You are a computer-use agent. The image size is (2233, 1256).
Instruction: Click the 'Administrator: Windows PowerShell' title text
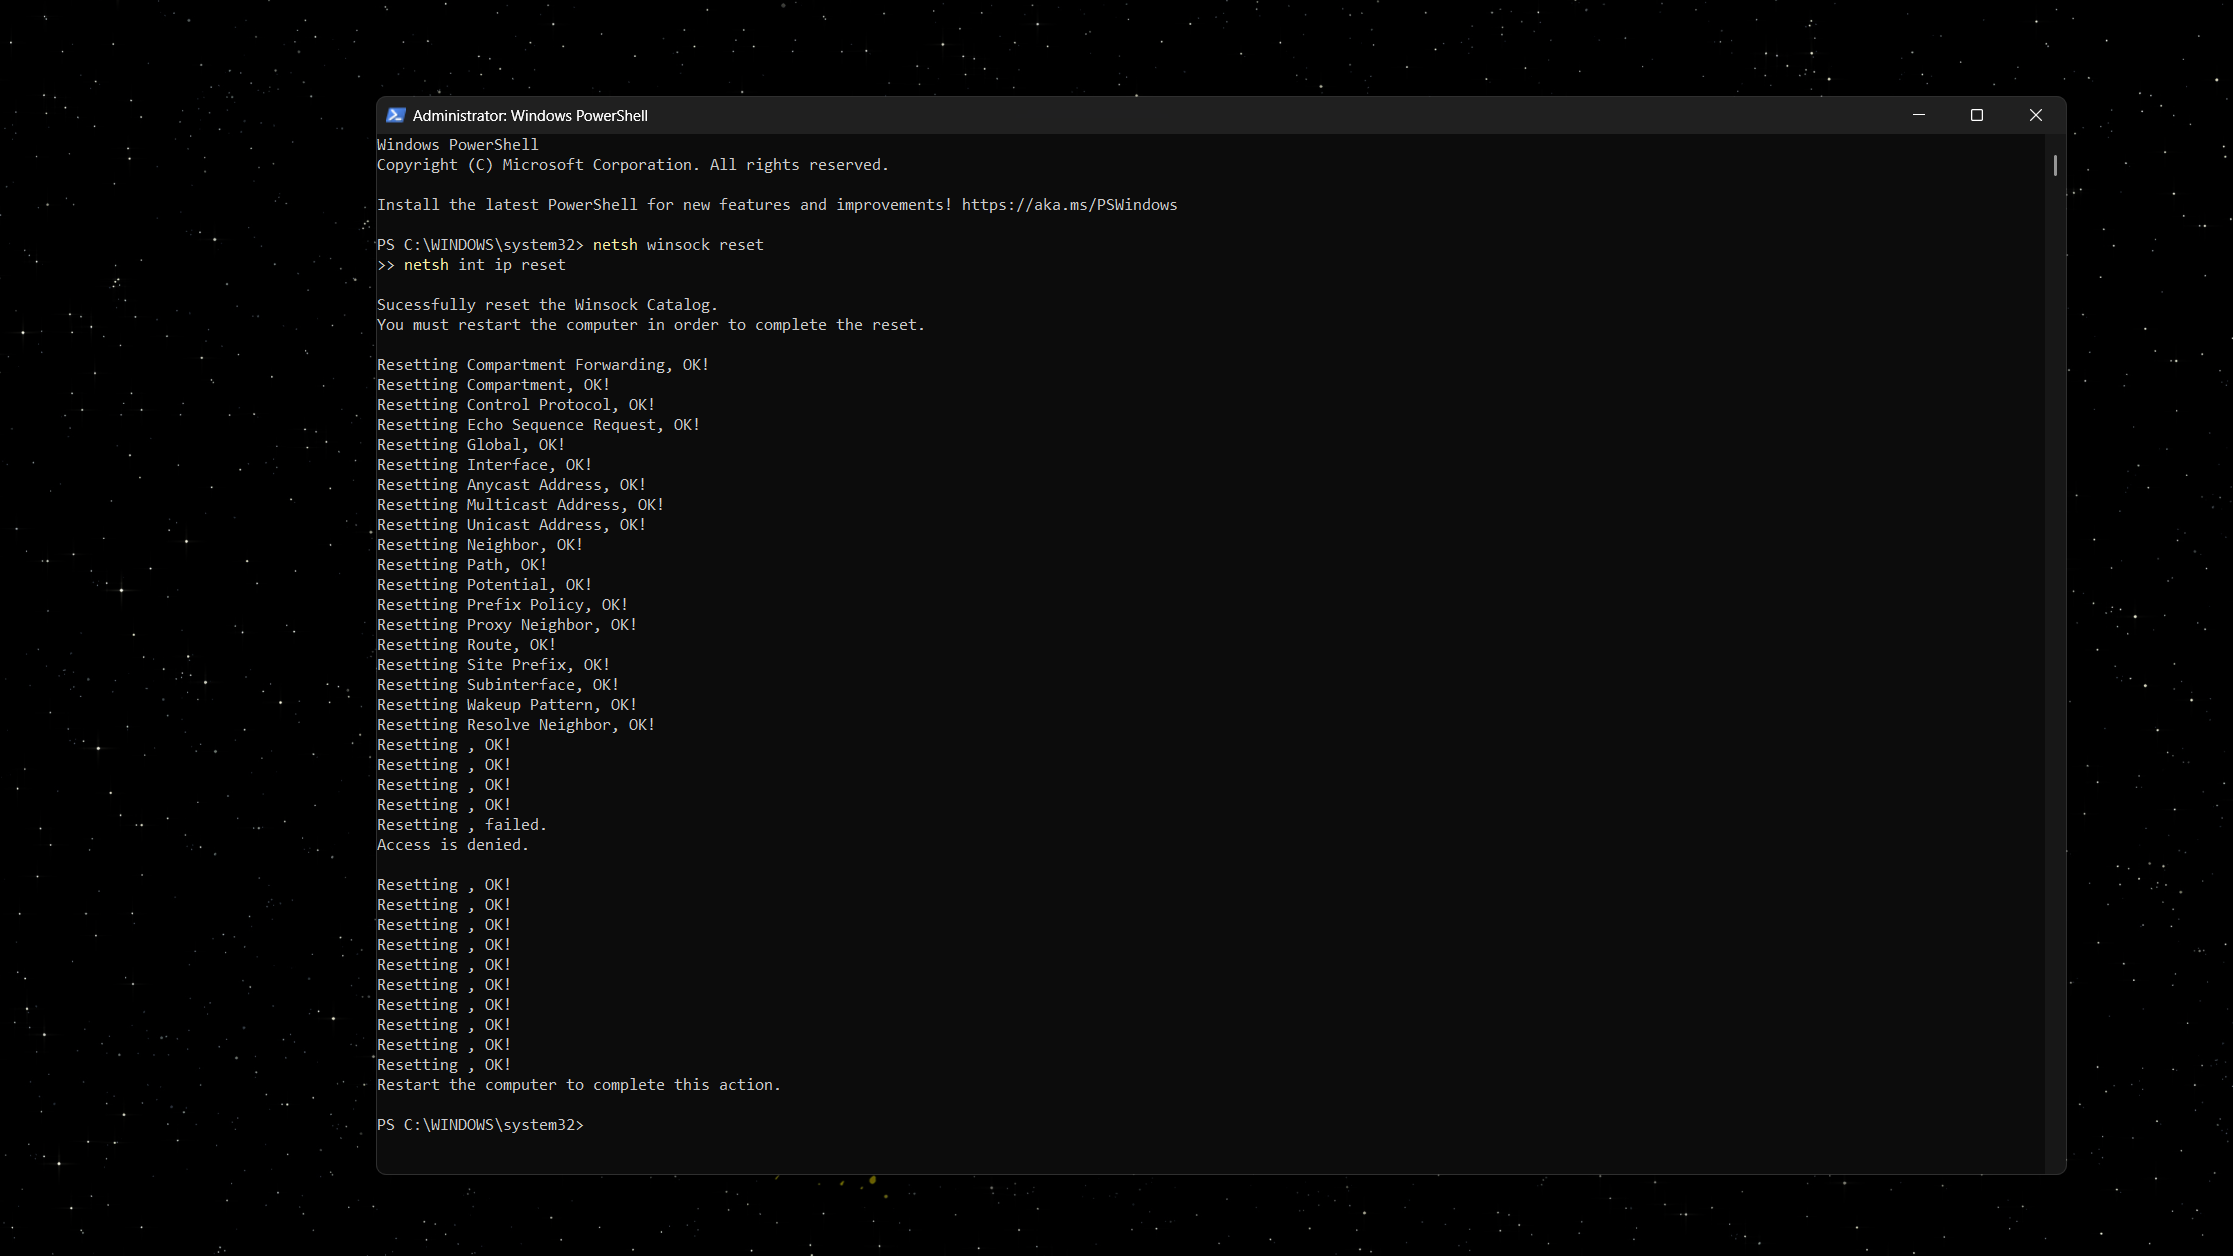530,116
